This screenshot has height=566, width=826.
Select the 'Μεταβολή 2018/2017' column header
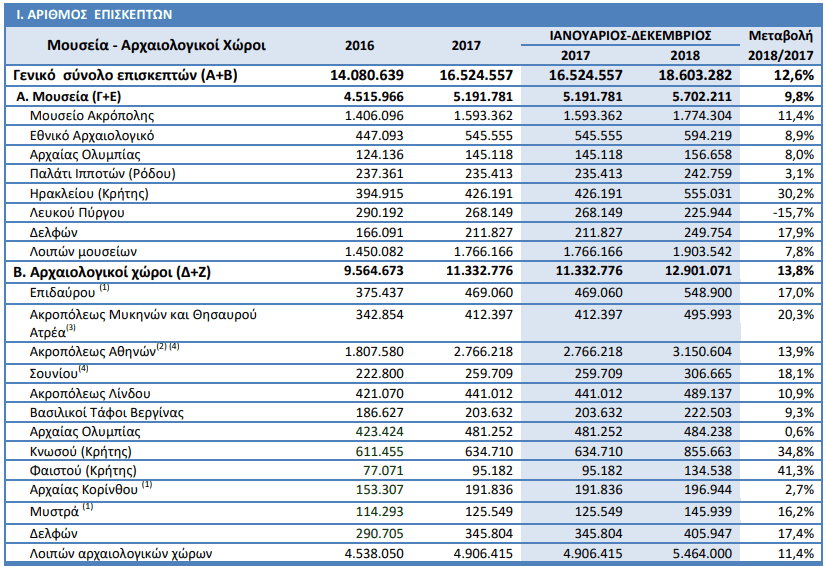click(x=781, y=45)
